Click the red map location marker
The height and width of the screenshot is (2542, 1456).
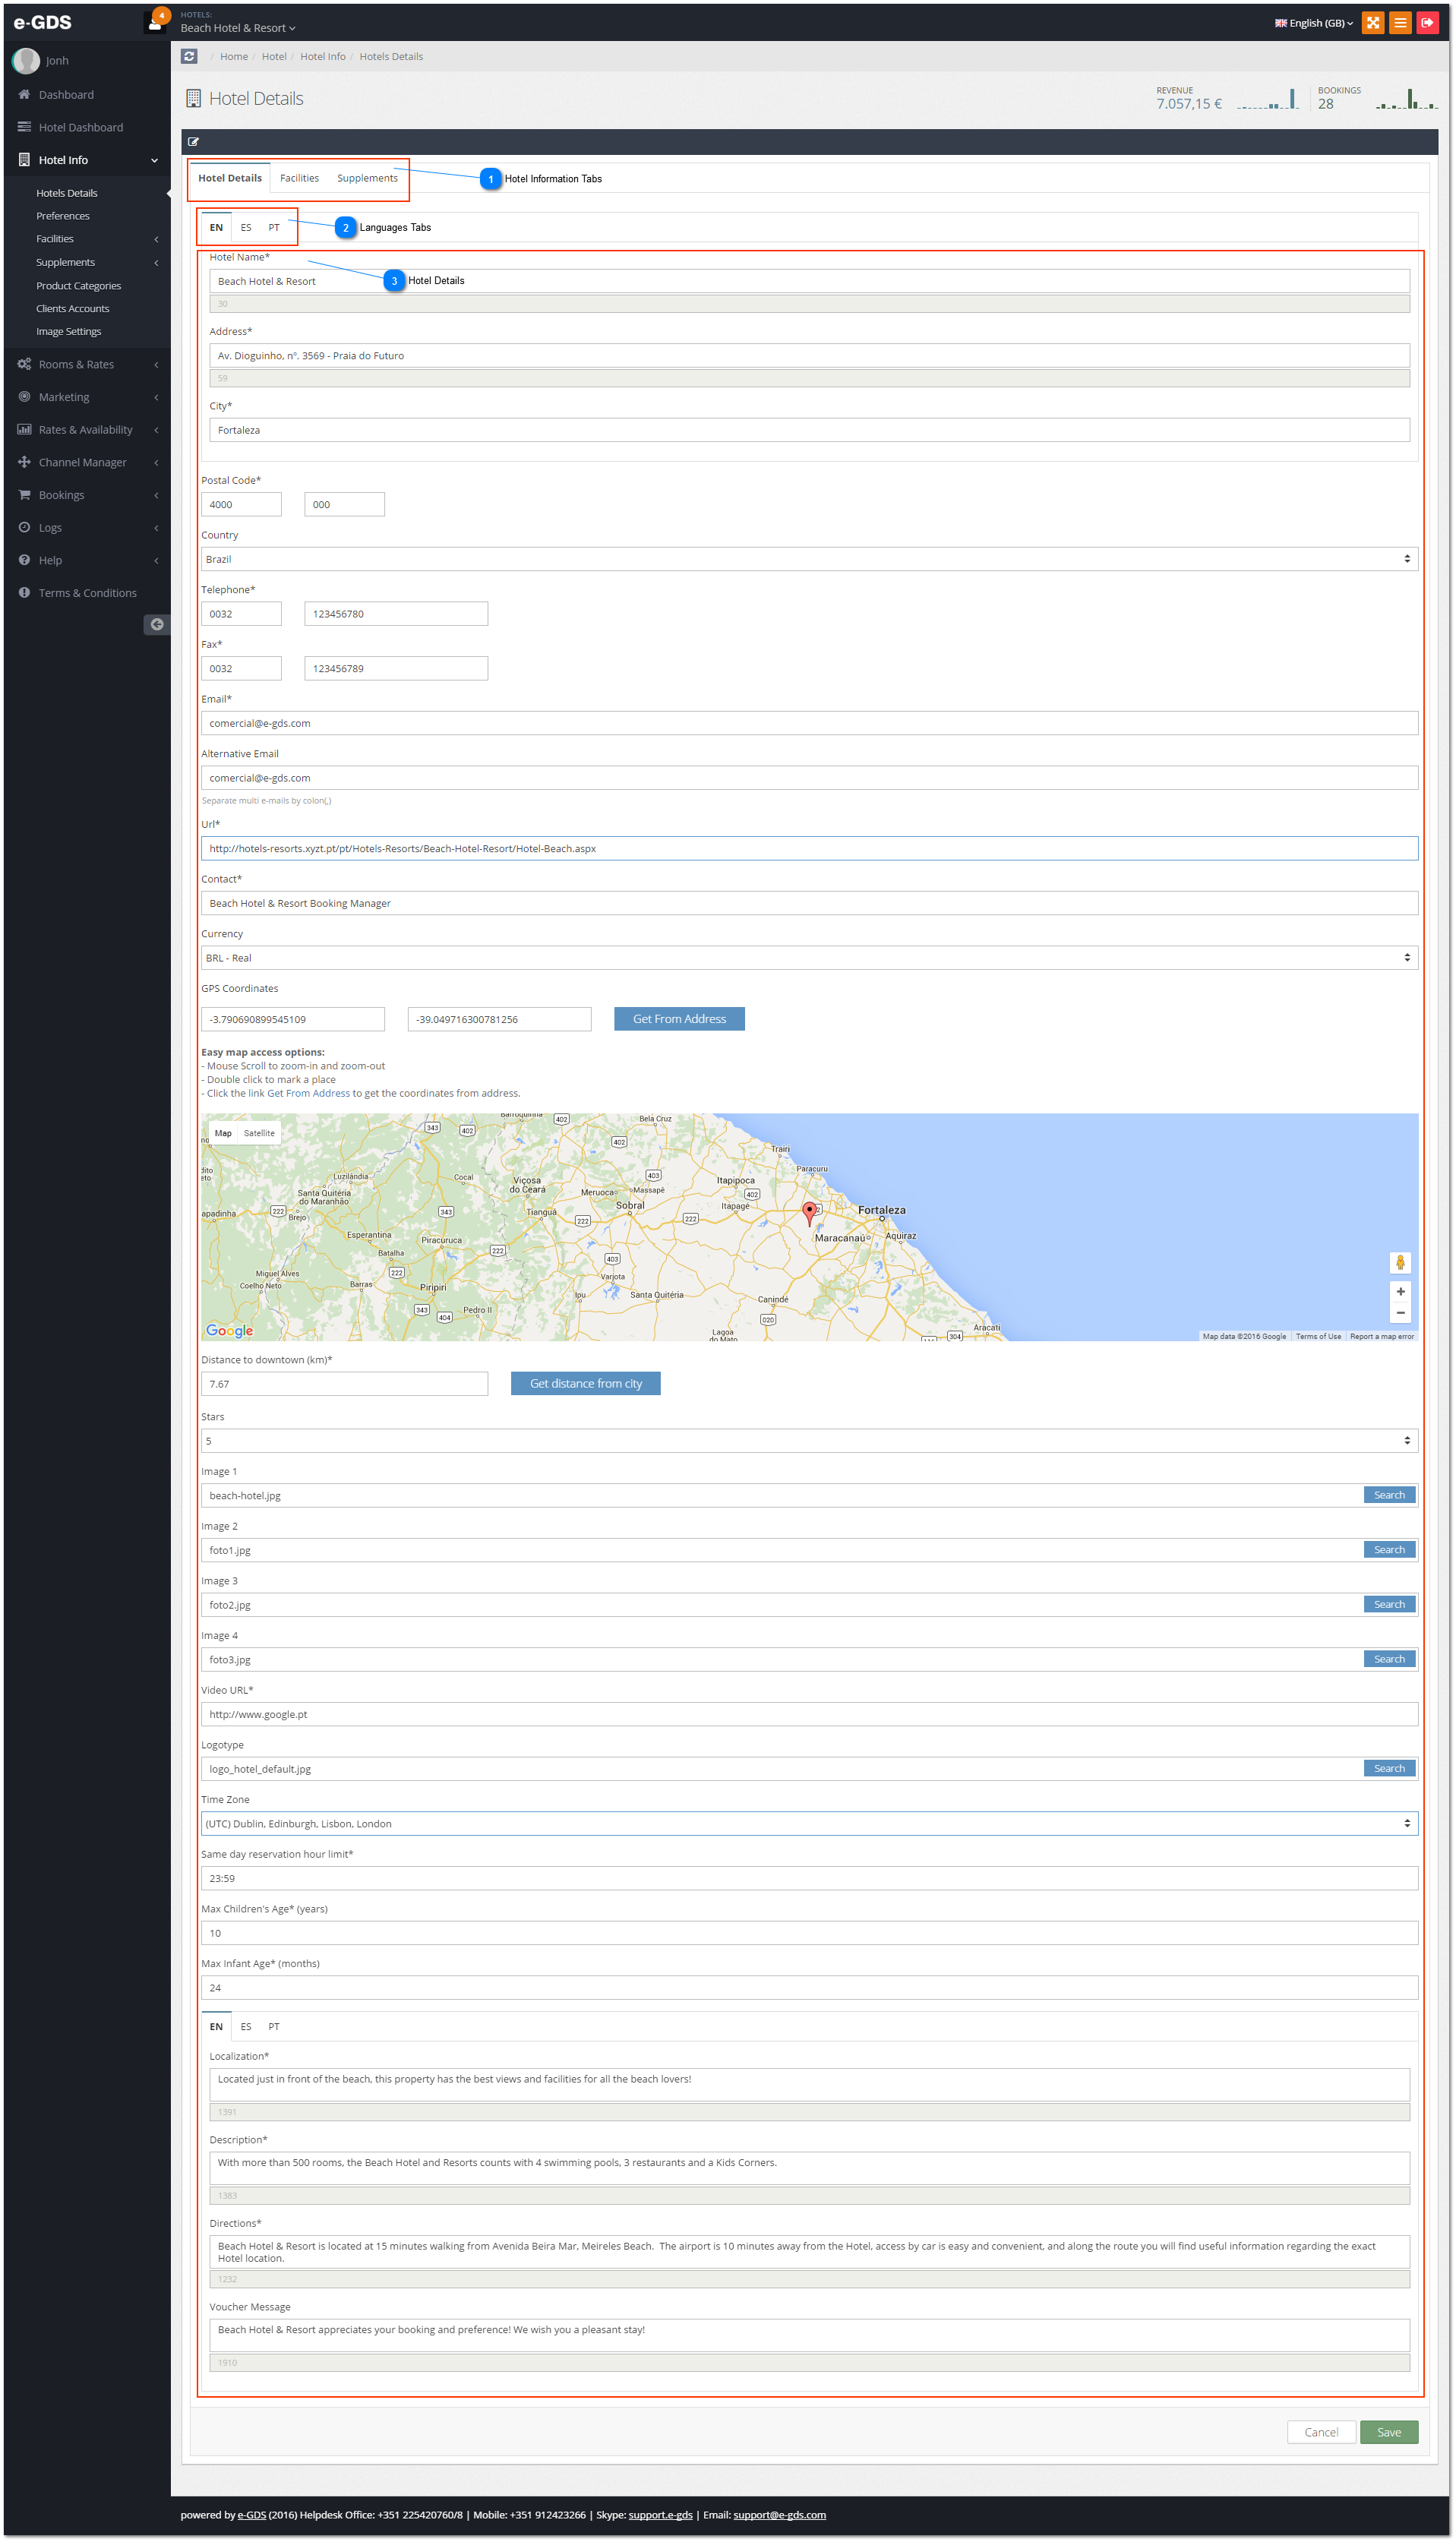[x=809, y=1214]
